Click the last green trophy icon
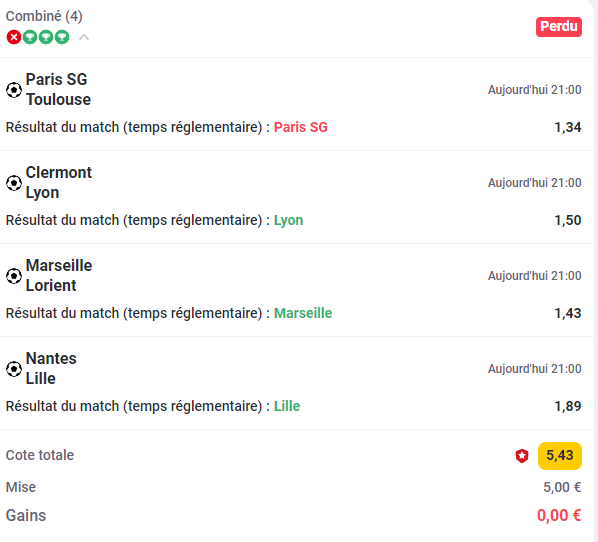The height and width of the screenshot is (542, 598). pyautogui.click(x=62, y=37)
